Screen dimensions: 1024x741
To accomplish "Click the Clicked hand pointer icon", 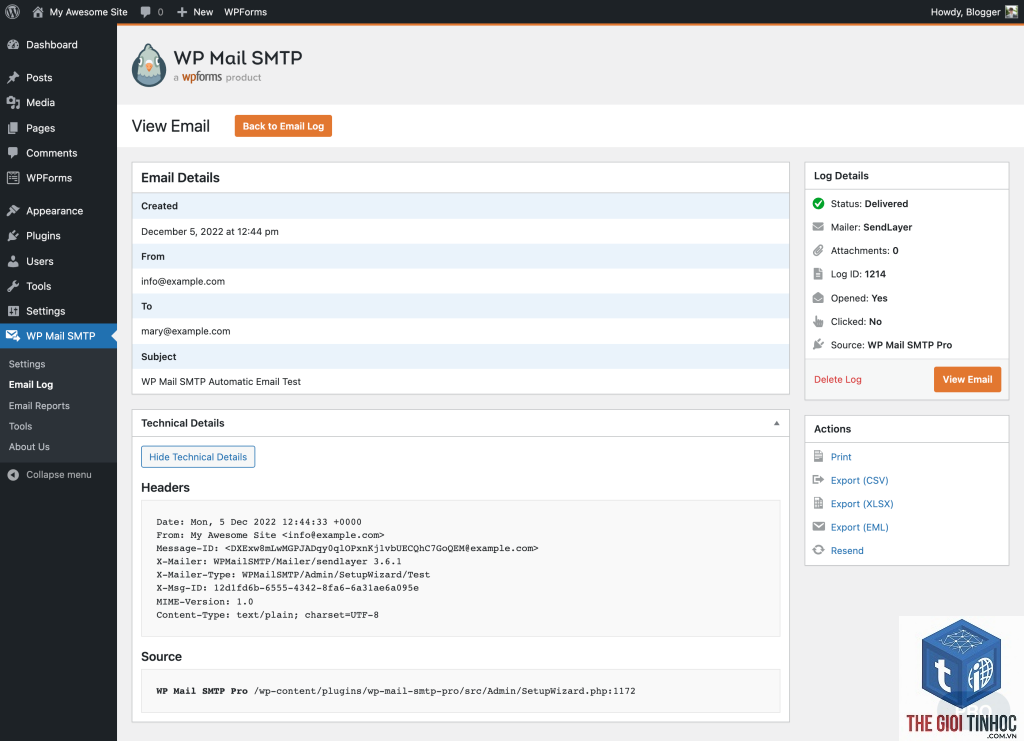I will (818, 321).
